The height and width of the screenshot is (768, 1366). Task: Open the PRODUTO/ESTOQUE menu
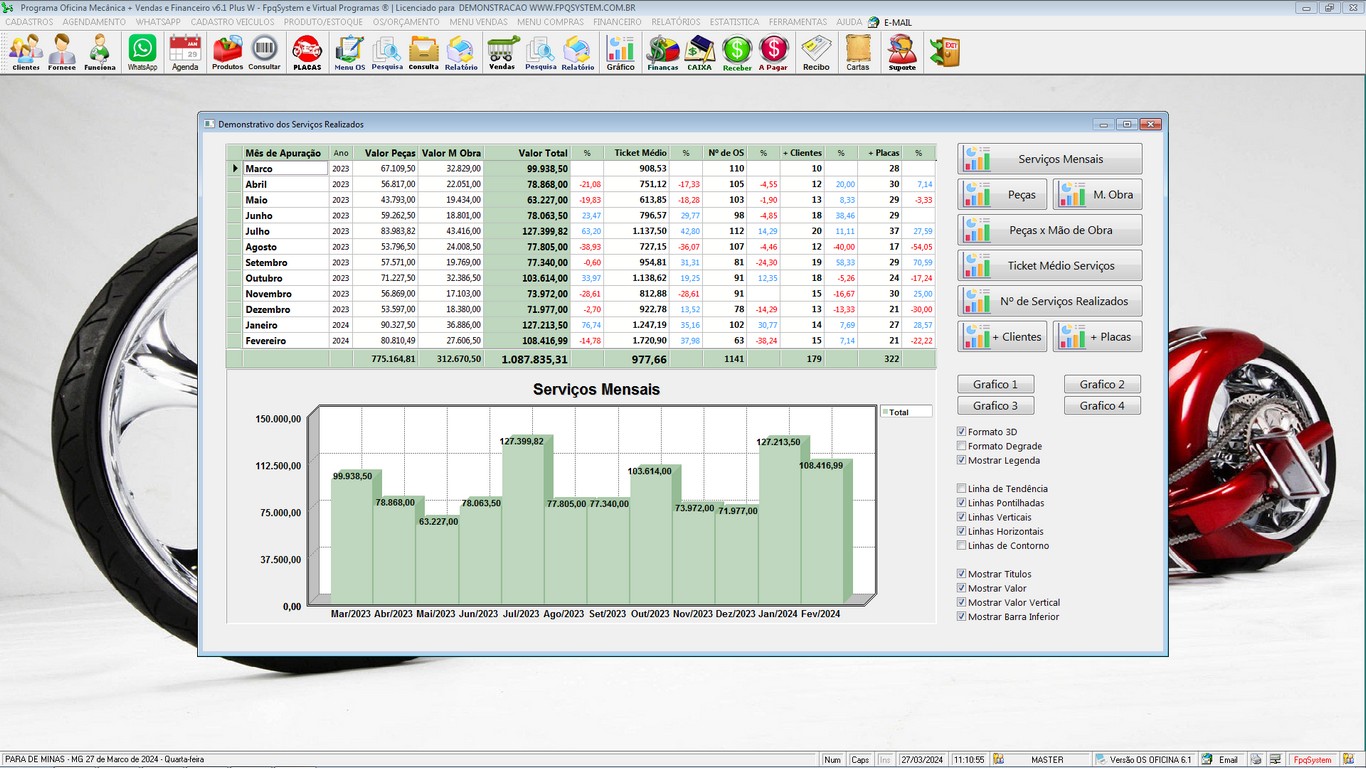323,22
